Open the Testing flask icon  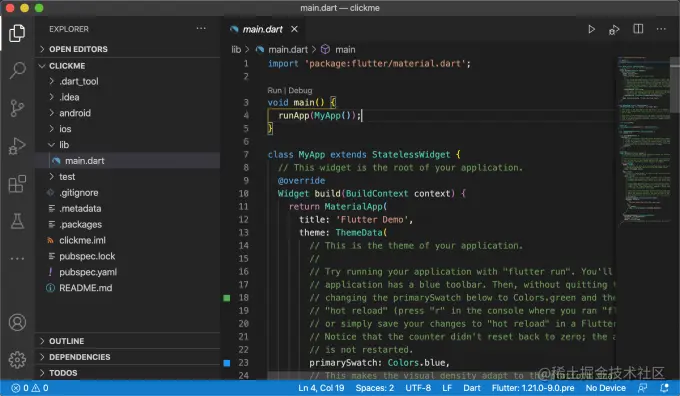17,221
